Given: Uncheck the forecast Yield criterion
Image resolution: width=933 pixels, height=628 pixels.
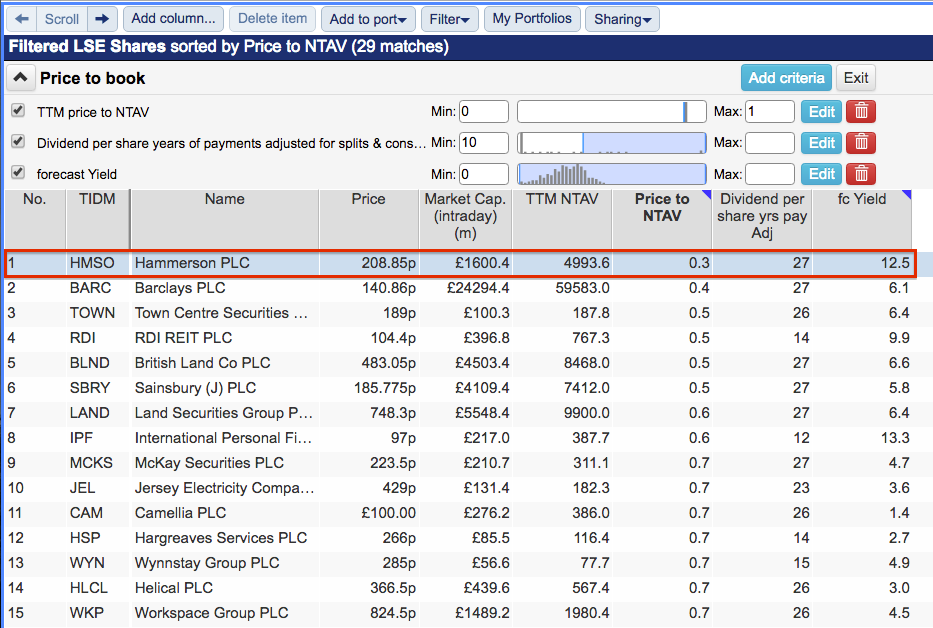Looking at the screenshot, I should pos(18,172).
